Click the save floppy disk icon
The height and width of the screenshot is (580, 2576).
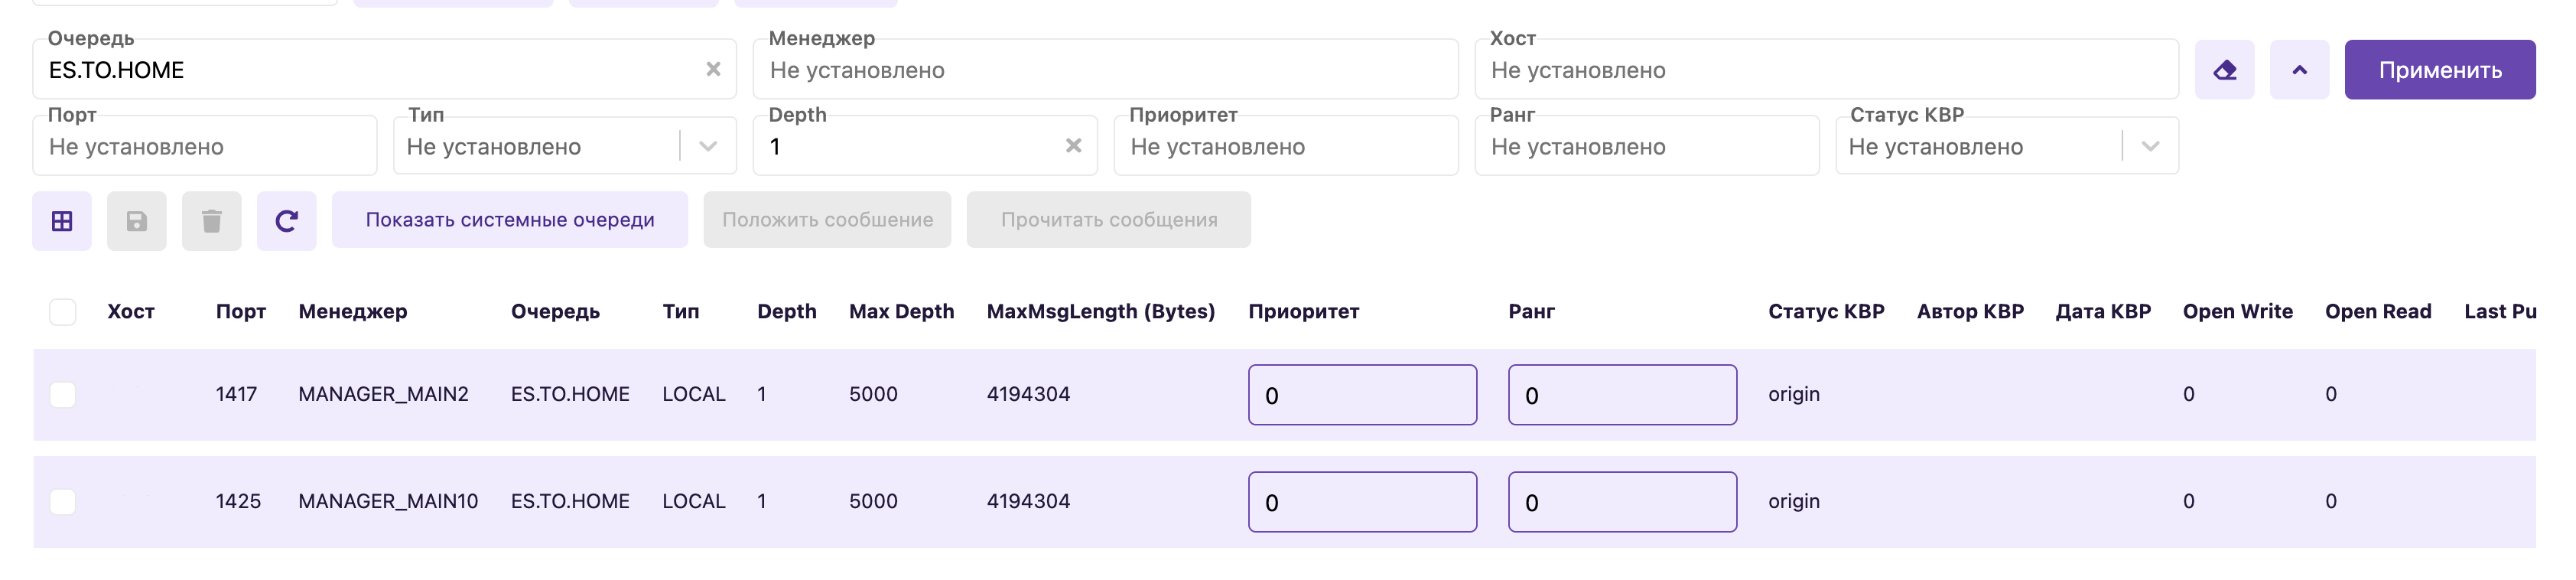[137, 221]
